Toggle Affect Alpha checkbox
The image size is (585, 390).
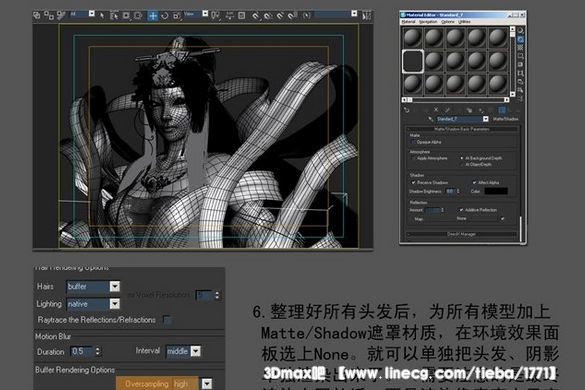click(474, 182)
